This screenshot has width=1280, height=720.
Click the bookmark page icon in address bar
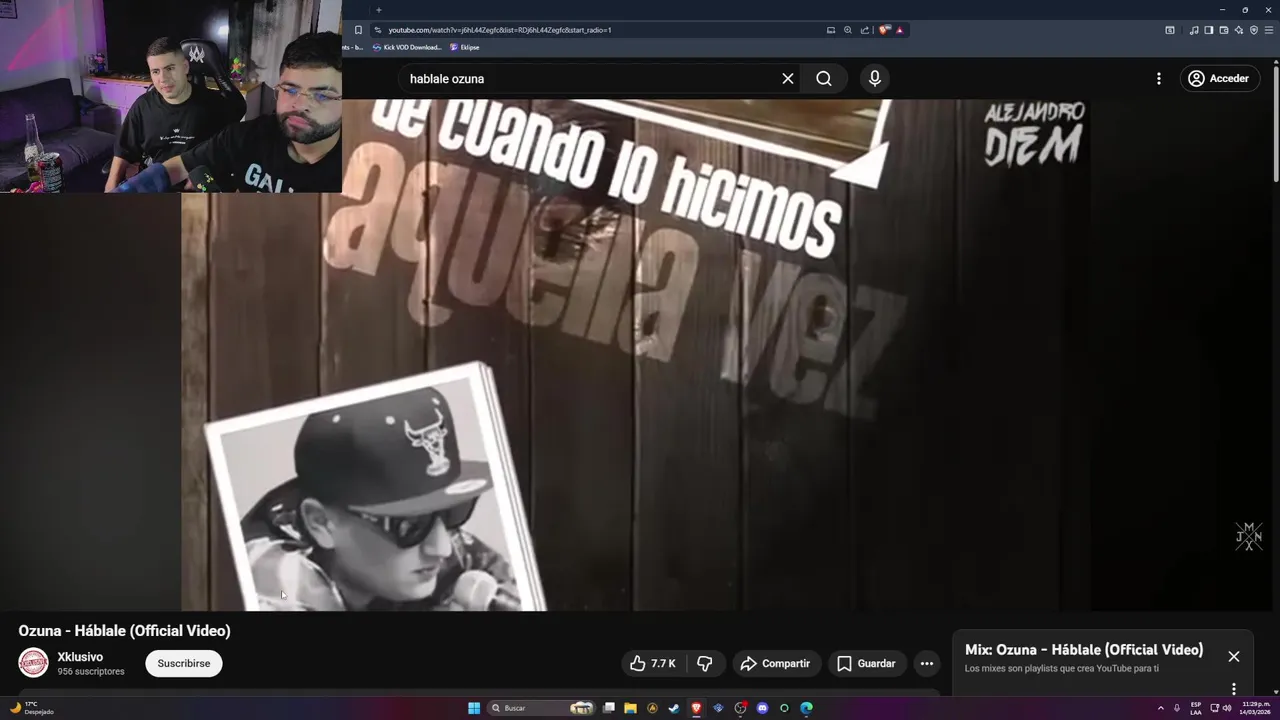point(358,30)
